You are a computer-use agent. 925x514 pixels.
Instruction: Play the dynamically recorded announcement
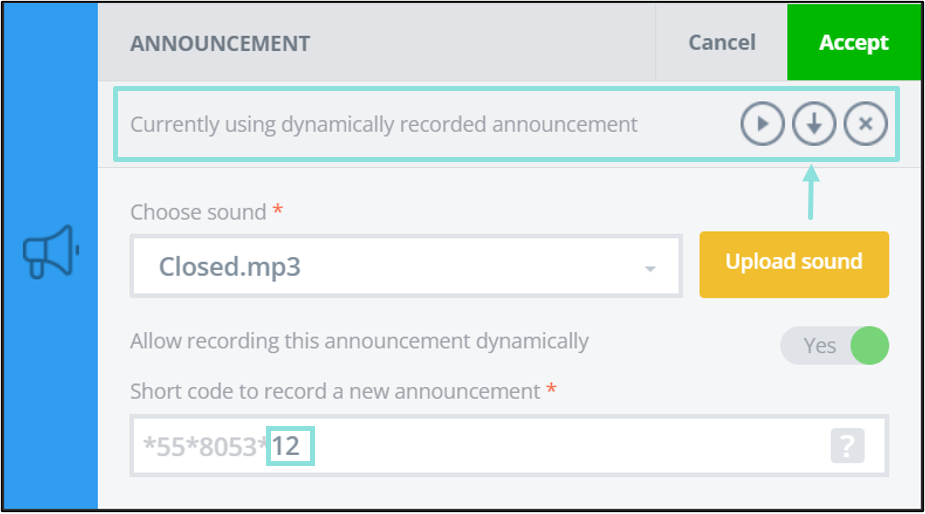(762, 124)
